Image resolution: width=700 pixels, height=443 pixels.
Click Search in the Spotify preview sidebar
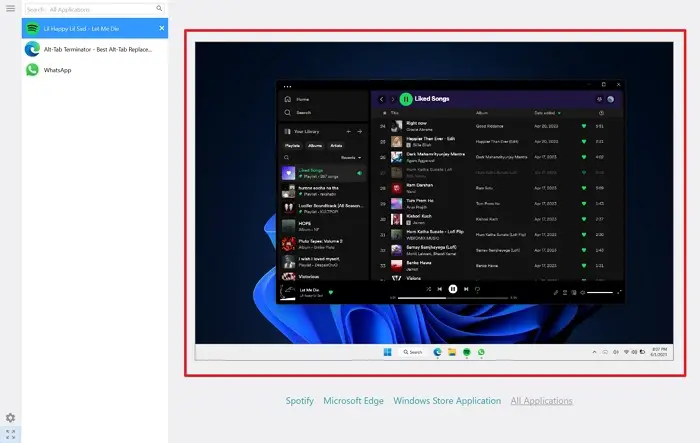(297, 113)
